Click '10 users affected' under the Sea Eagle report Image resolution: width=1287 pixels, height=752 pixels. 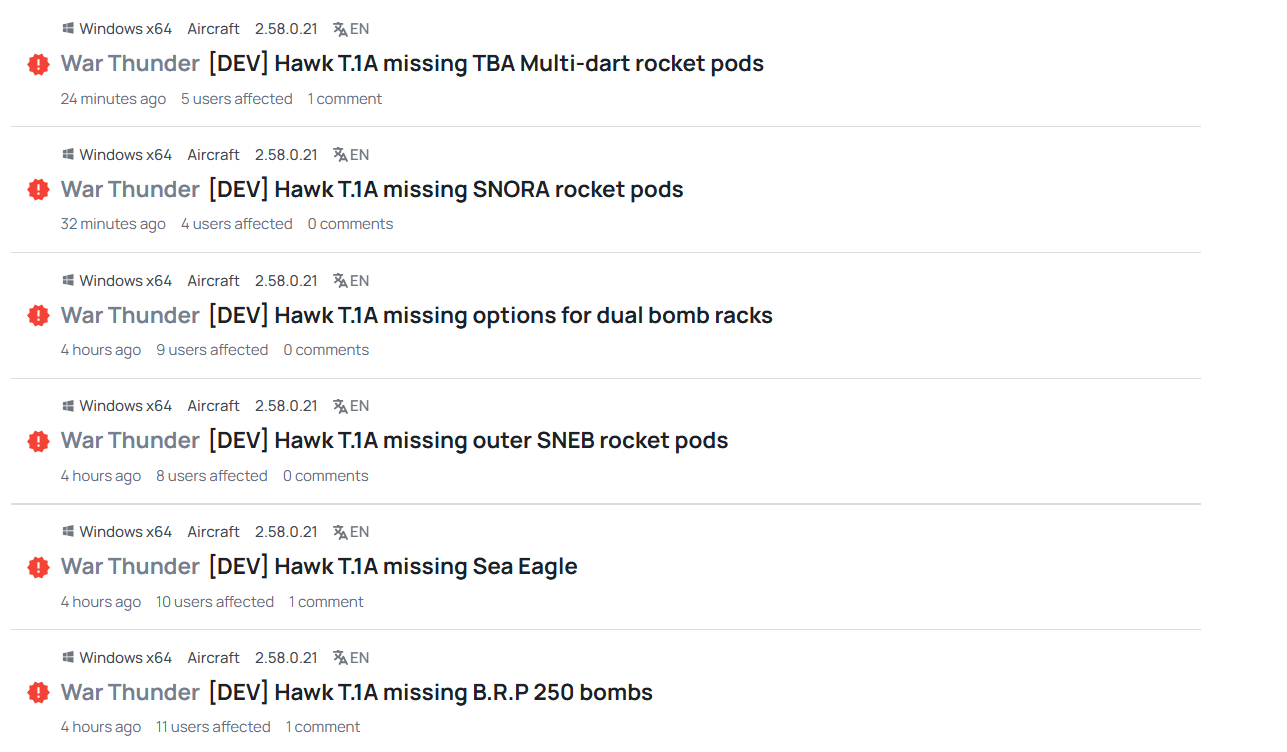(x=215, y=602)
